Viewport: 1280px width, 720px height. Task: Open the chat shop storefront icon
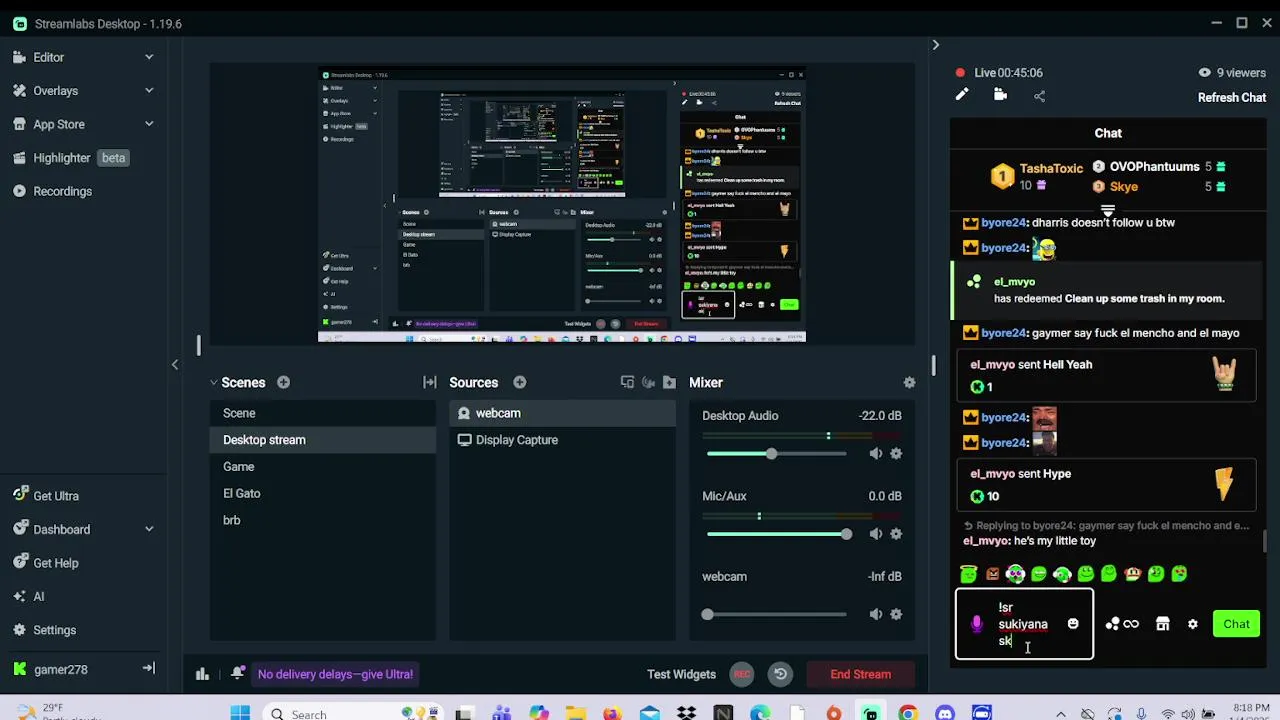[1162, 624]
